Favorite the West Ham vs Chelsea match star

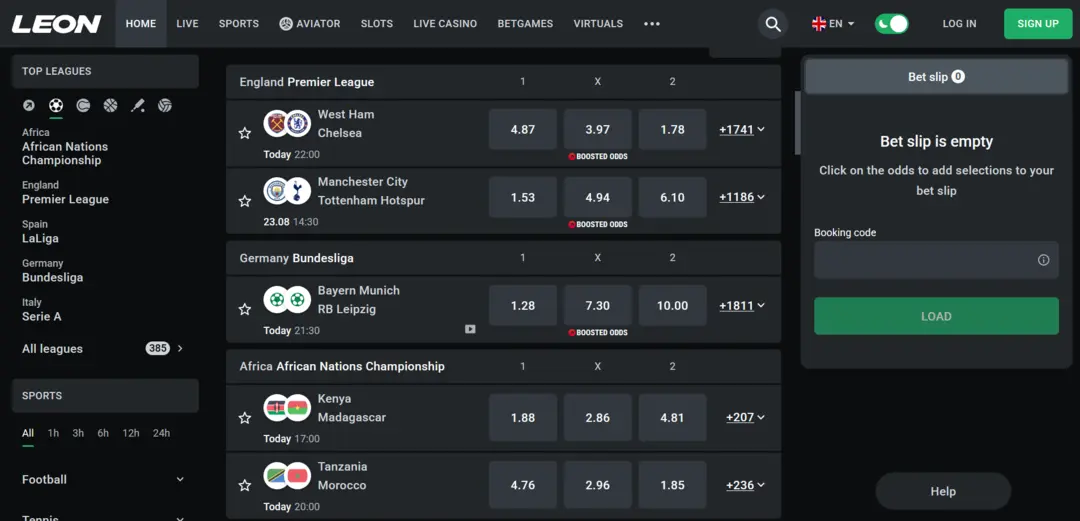245,133
